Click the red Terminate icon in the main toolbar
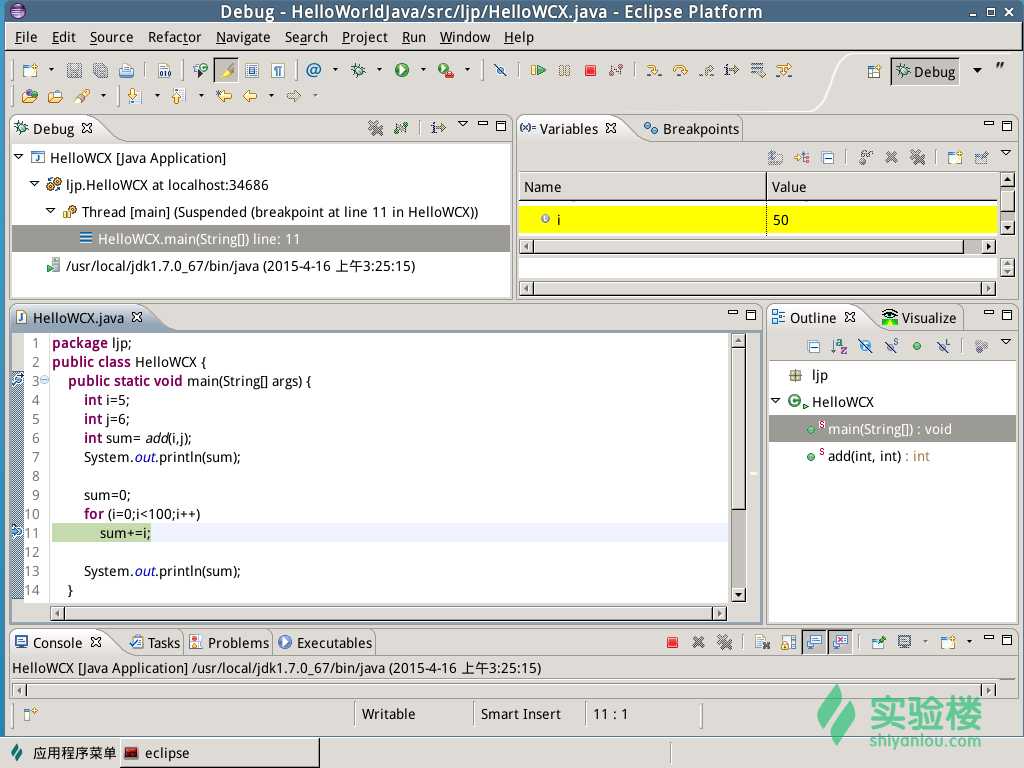The image size is (1024, 768). (590, 71)
